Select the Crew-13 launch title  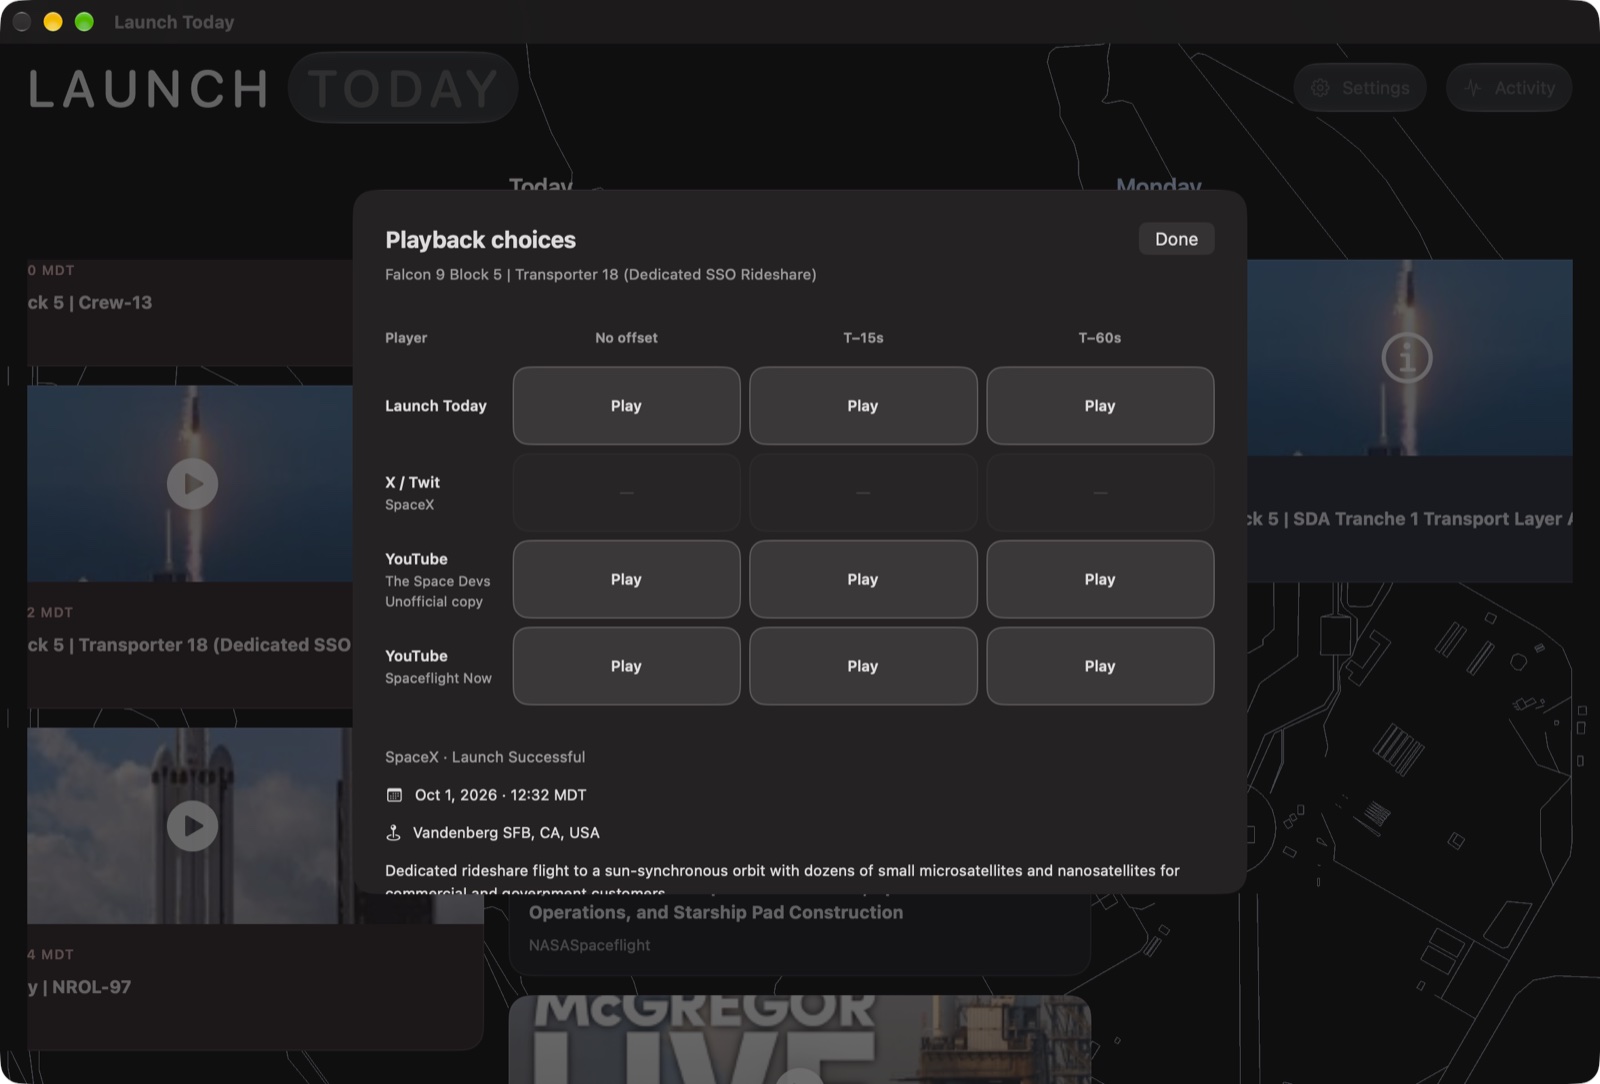click(x=90, y=303)
